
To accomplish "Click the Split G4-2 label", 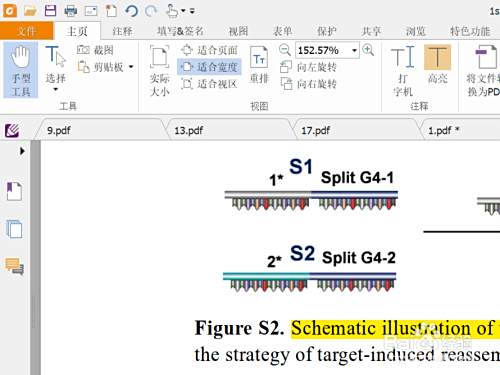I will (x=359, y=258).
